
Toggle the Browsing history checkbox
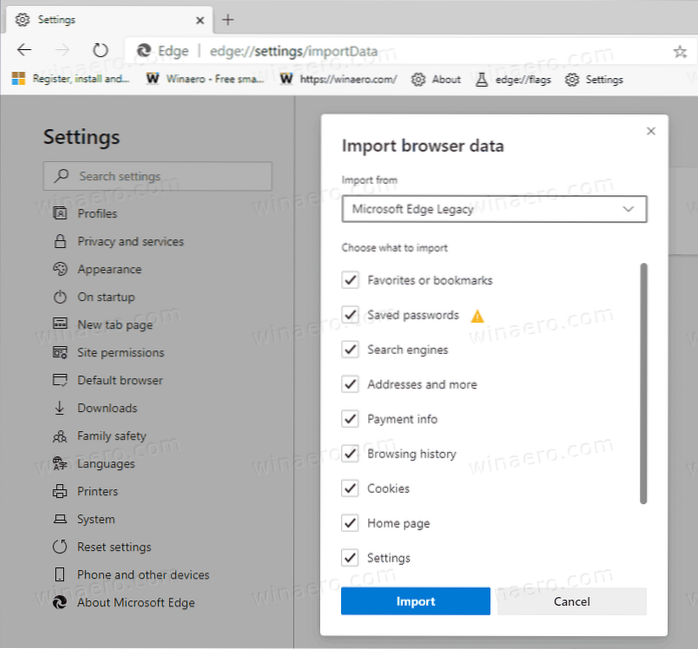pyautogui.click(x=350, y=454)
